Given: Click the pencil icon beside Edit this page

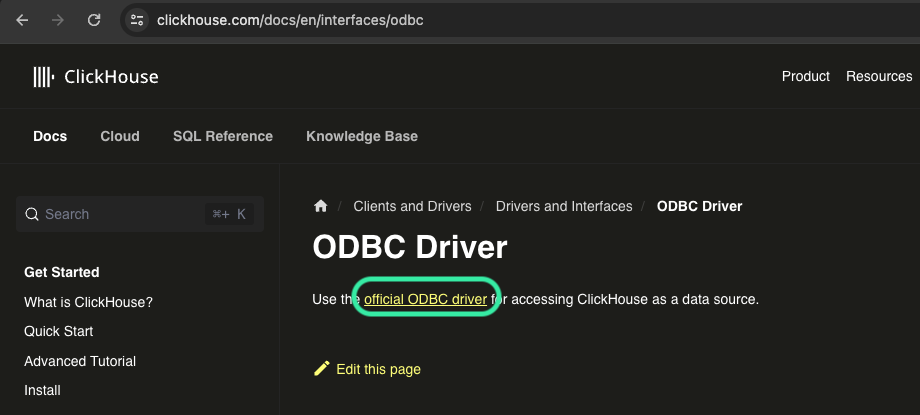Looking at the screenshot, I should pos(322,369).
